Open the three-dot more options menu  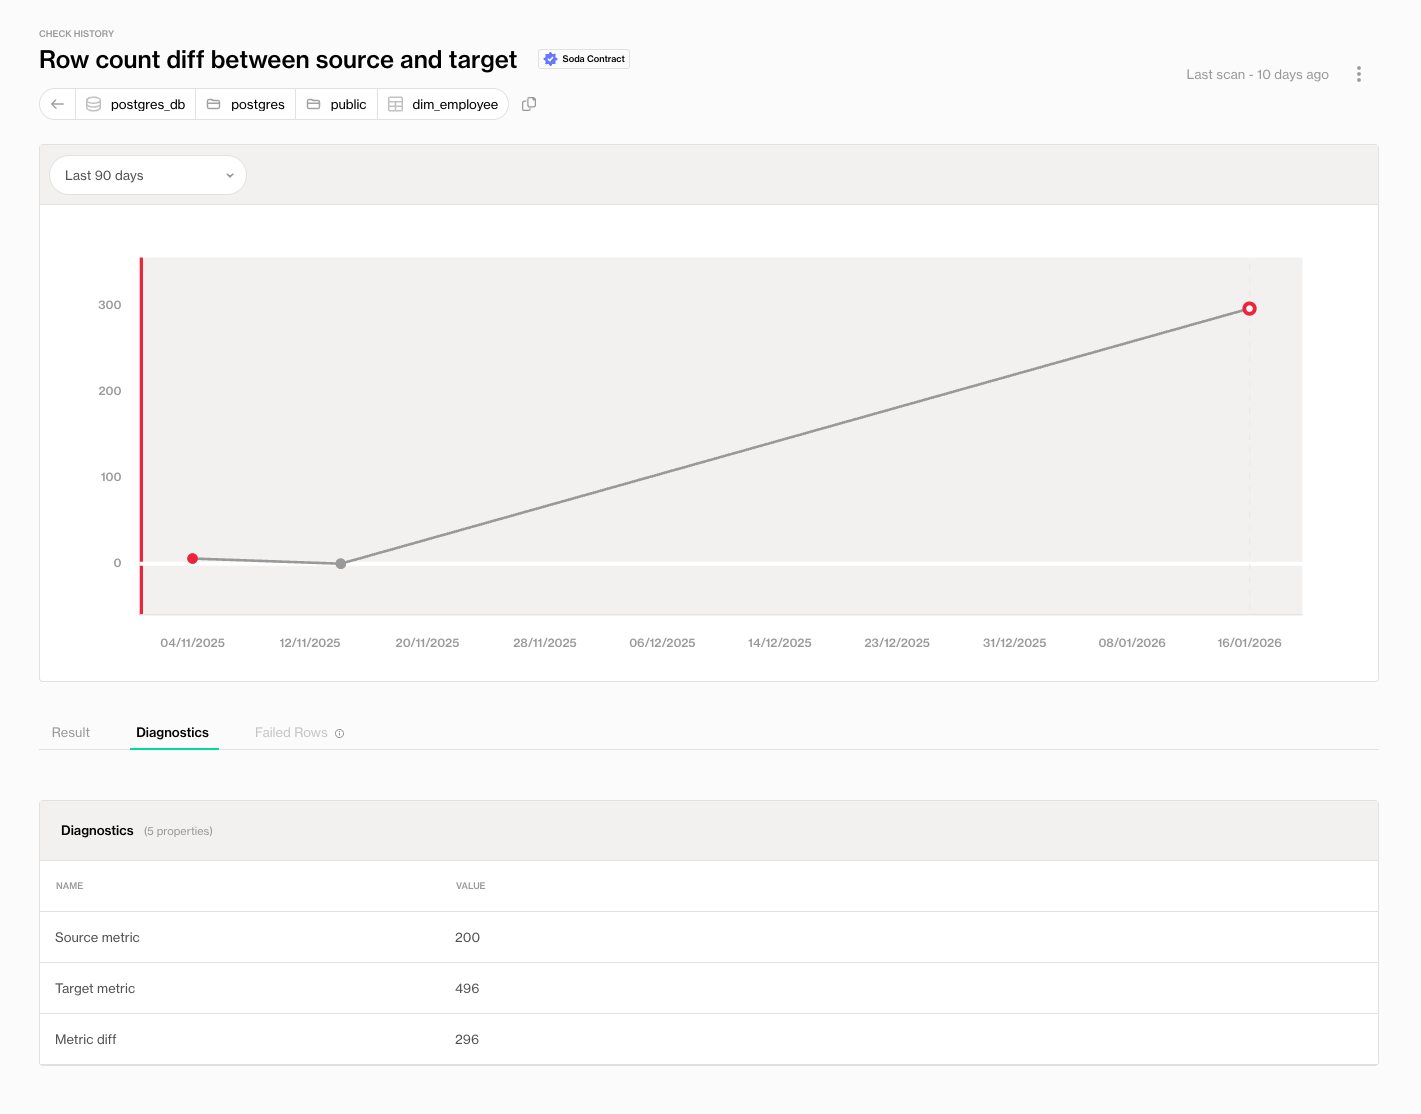(x=1358, y=74)
